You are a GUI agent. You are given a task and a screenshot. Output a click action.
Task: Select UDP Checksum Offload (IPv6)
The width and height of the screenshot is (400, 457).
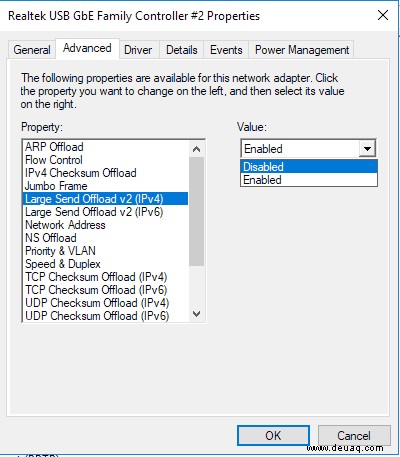[106, 316]
